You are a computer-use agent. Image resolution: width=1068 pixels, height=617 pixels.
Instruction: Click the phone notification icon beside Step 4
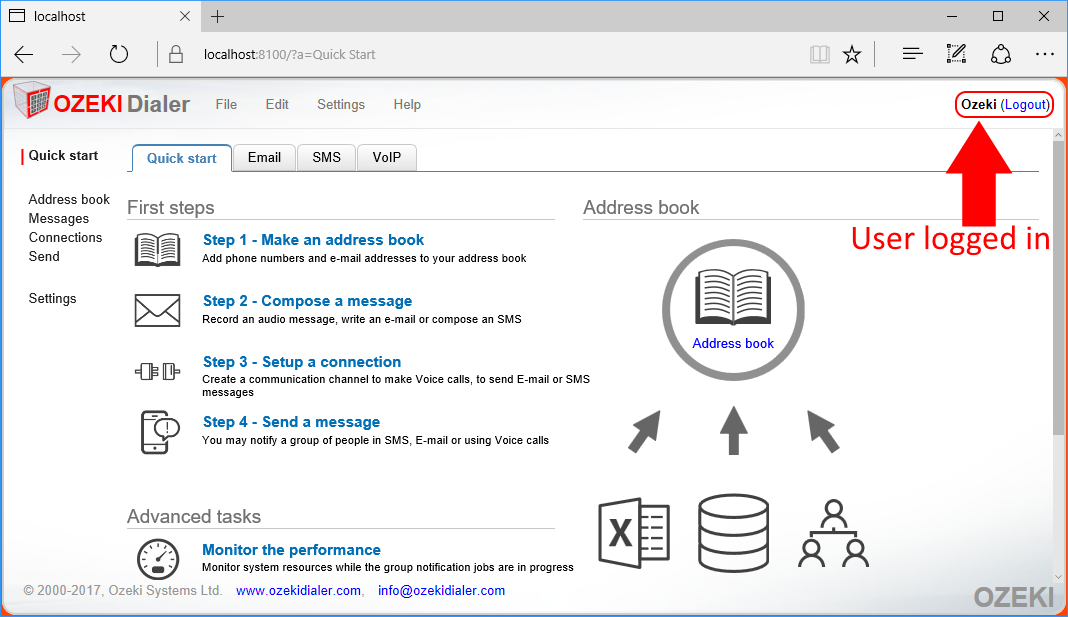click(159, 432)
